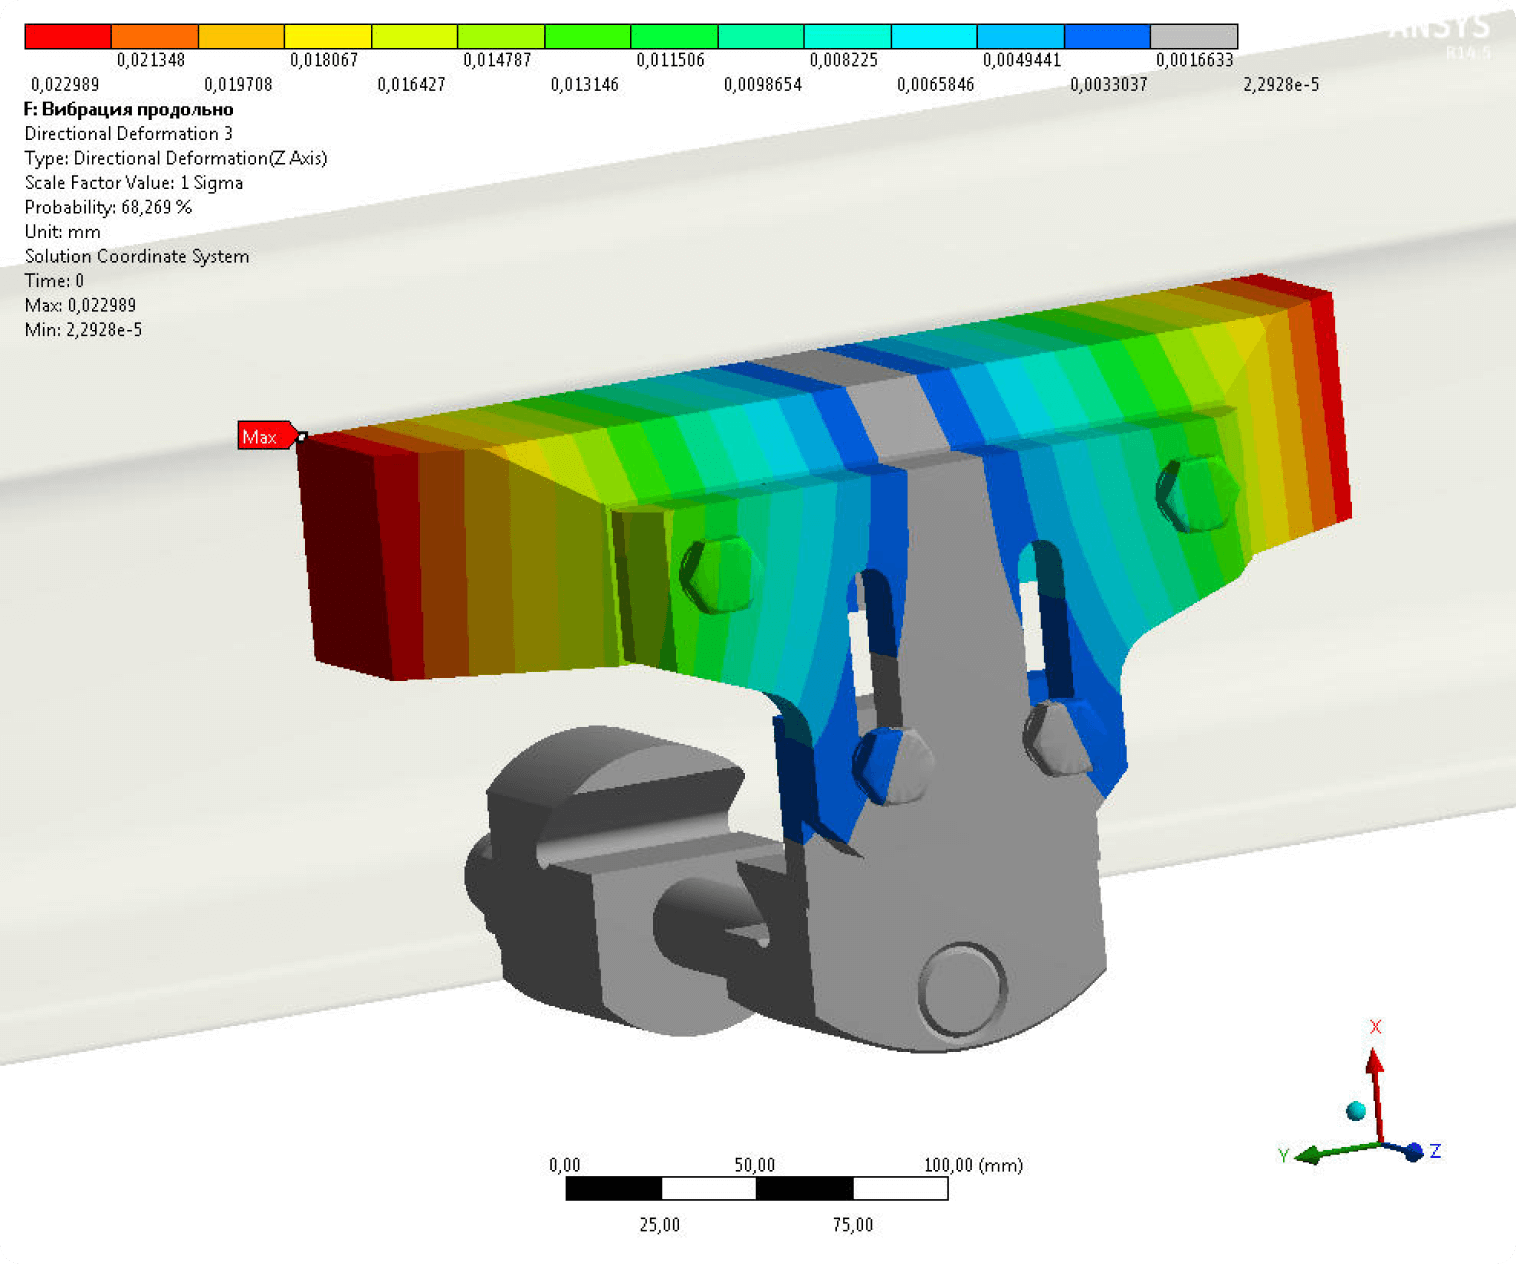The image size is (1516, 1264).
Task: Click 'Scale Factor Value: 1 Sigma' line
Action: (134, 183)
